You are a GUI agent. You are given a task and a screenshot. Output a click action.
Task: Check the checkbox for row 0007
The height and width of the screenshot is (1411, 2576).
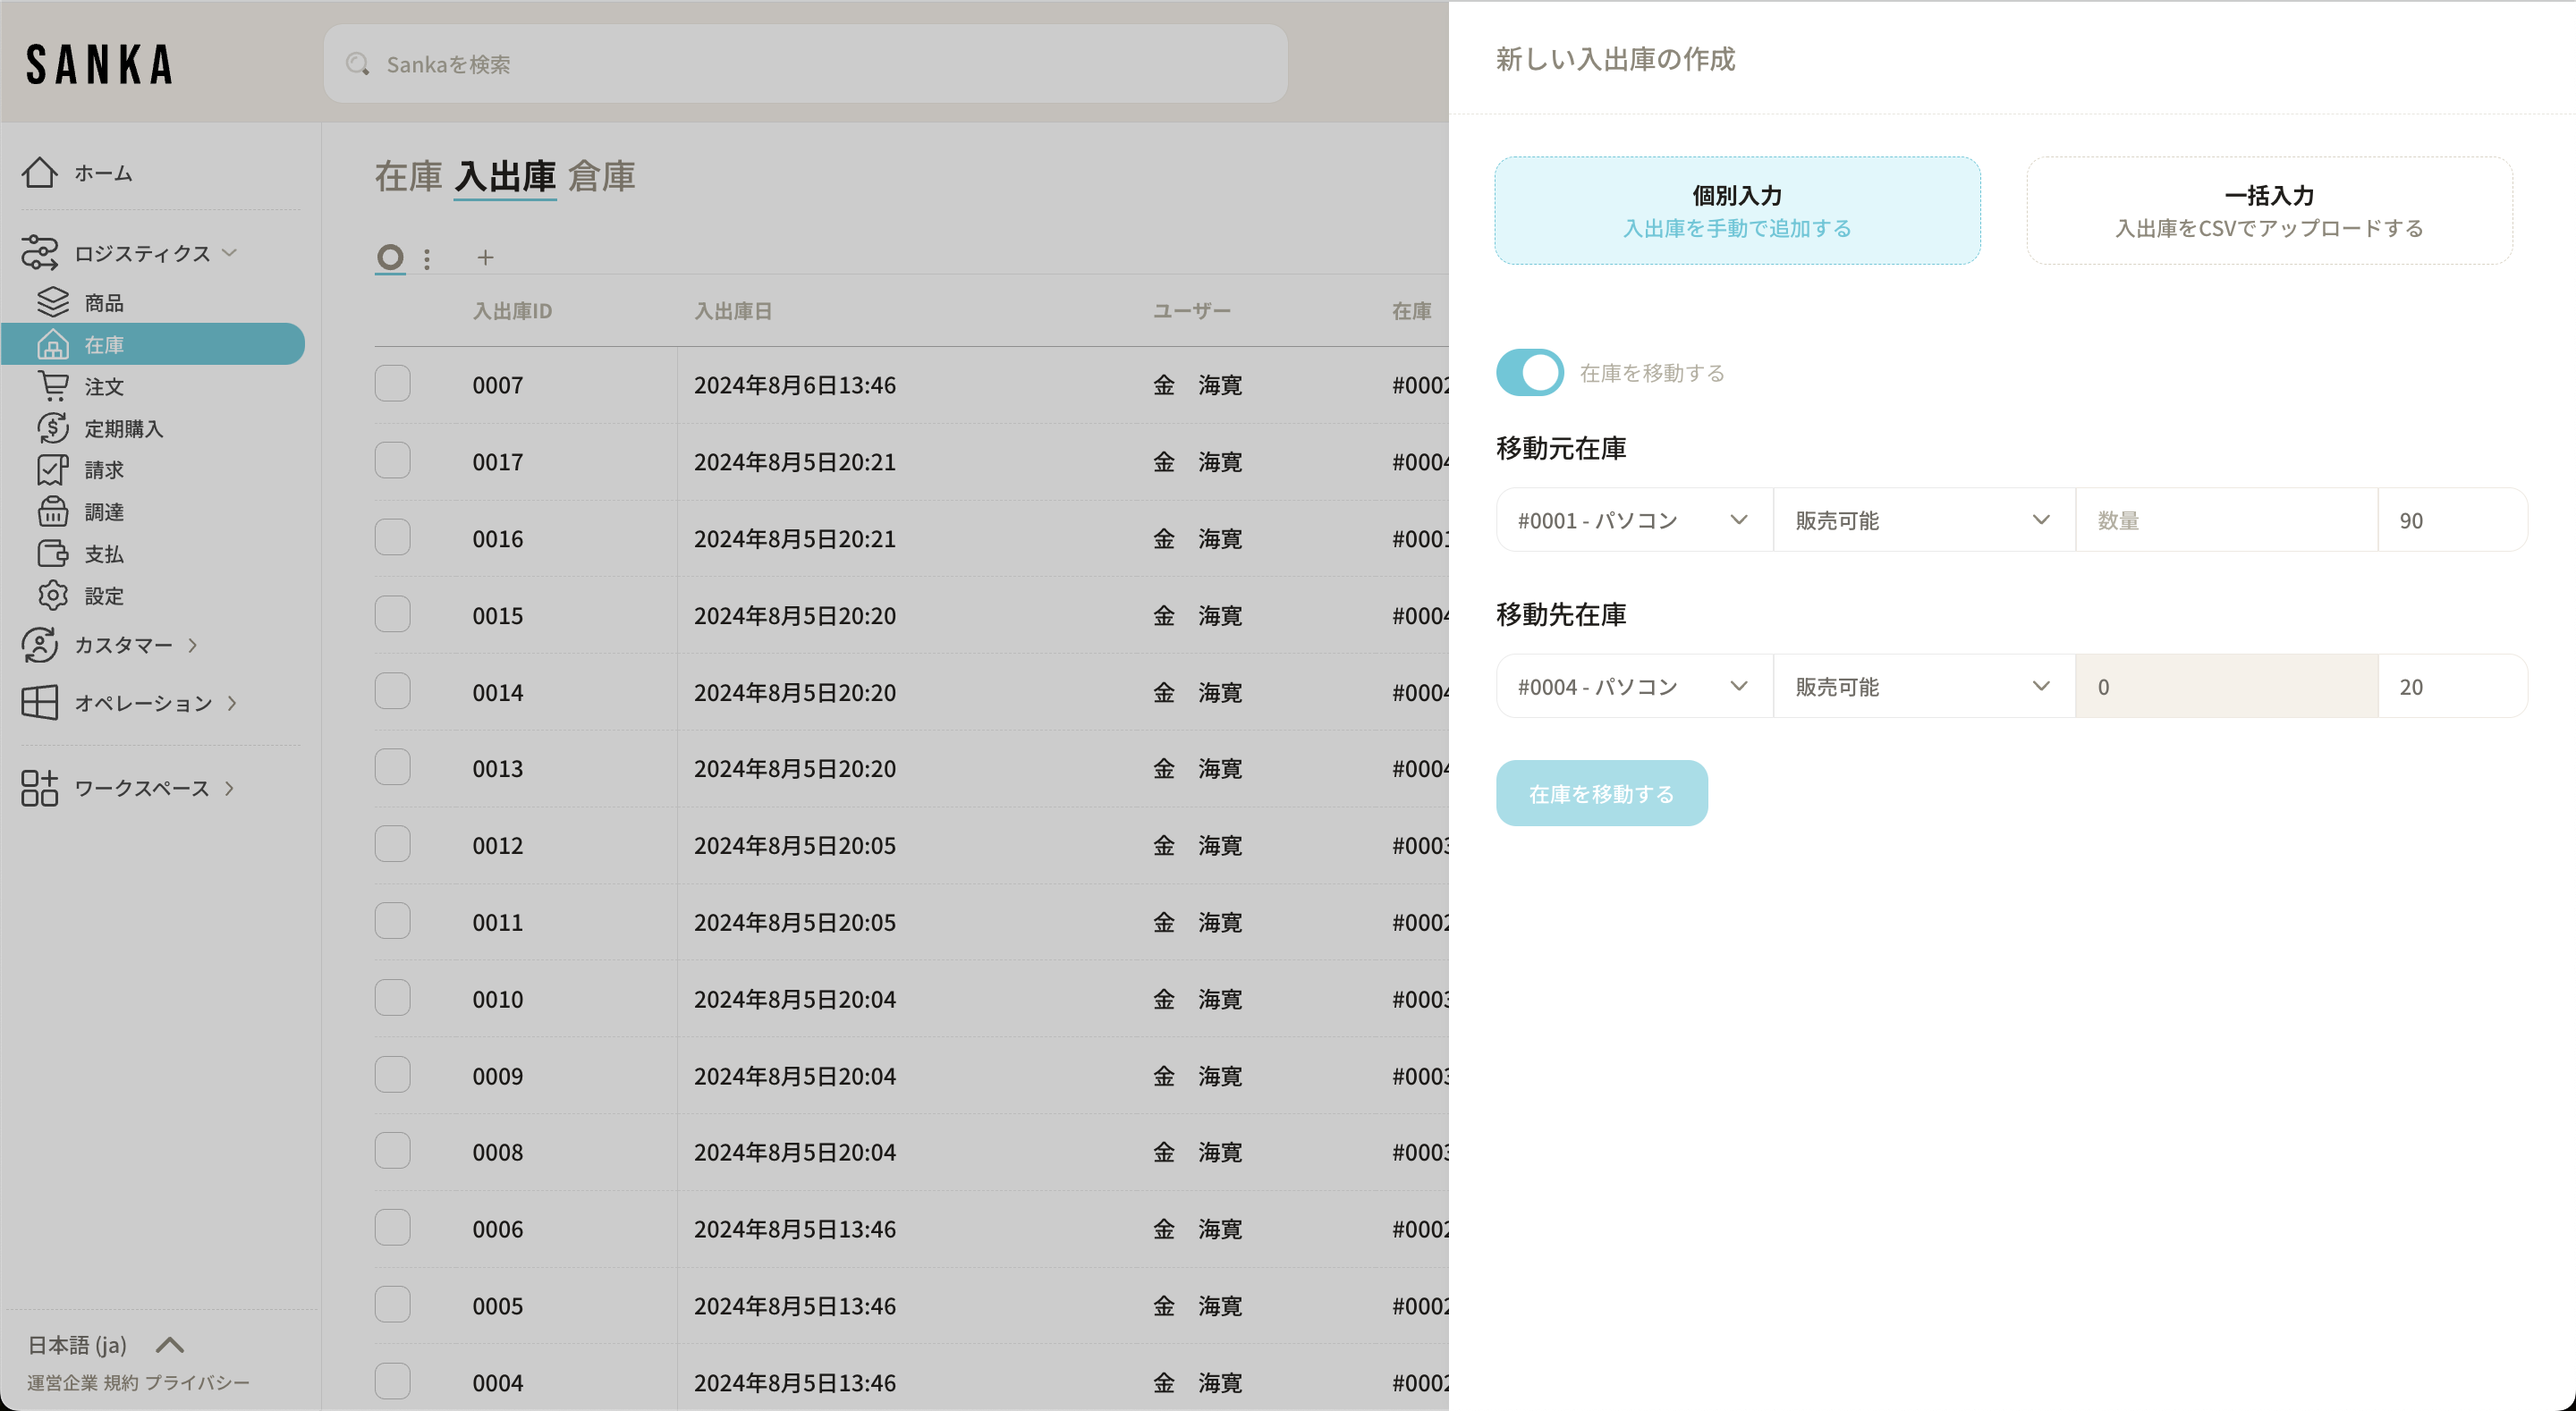click(x=392, y=384)
